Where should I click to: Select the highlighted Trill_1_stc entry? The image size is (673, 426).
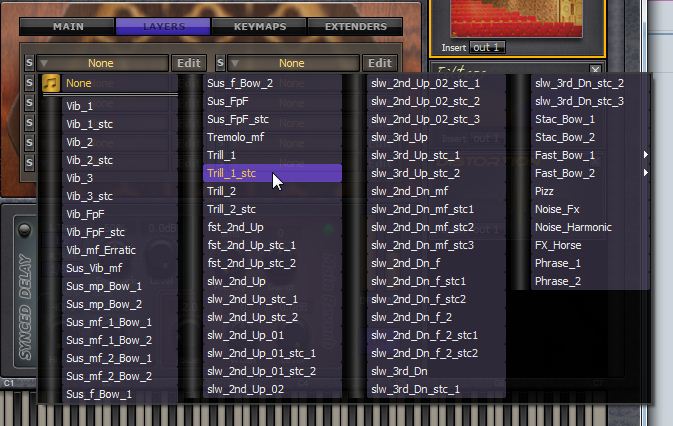(273, 173)
